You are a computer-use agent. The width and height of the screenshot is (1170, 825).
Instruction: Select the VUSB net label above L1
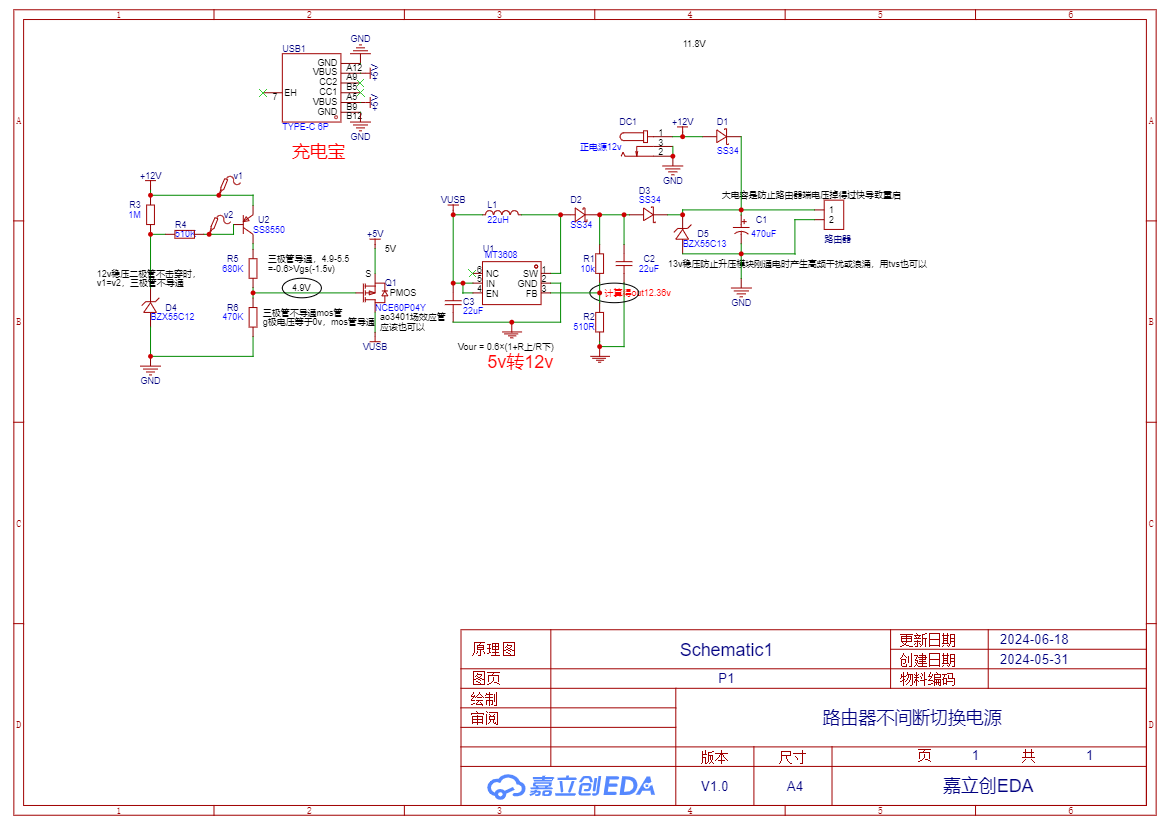tap(453, 200)
